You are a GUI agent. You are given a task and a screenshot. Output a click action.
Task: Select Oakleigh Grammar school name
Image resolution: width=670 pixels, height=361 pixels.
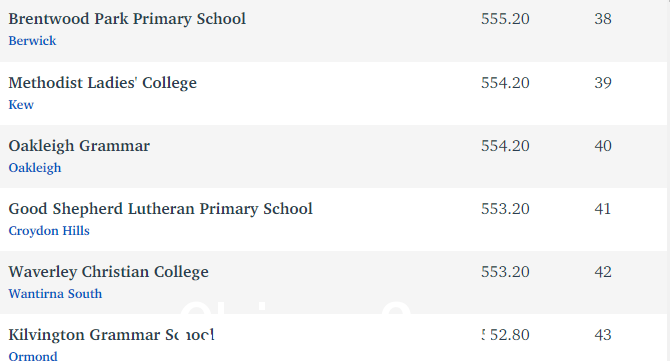[x=79, y=146]
